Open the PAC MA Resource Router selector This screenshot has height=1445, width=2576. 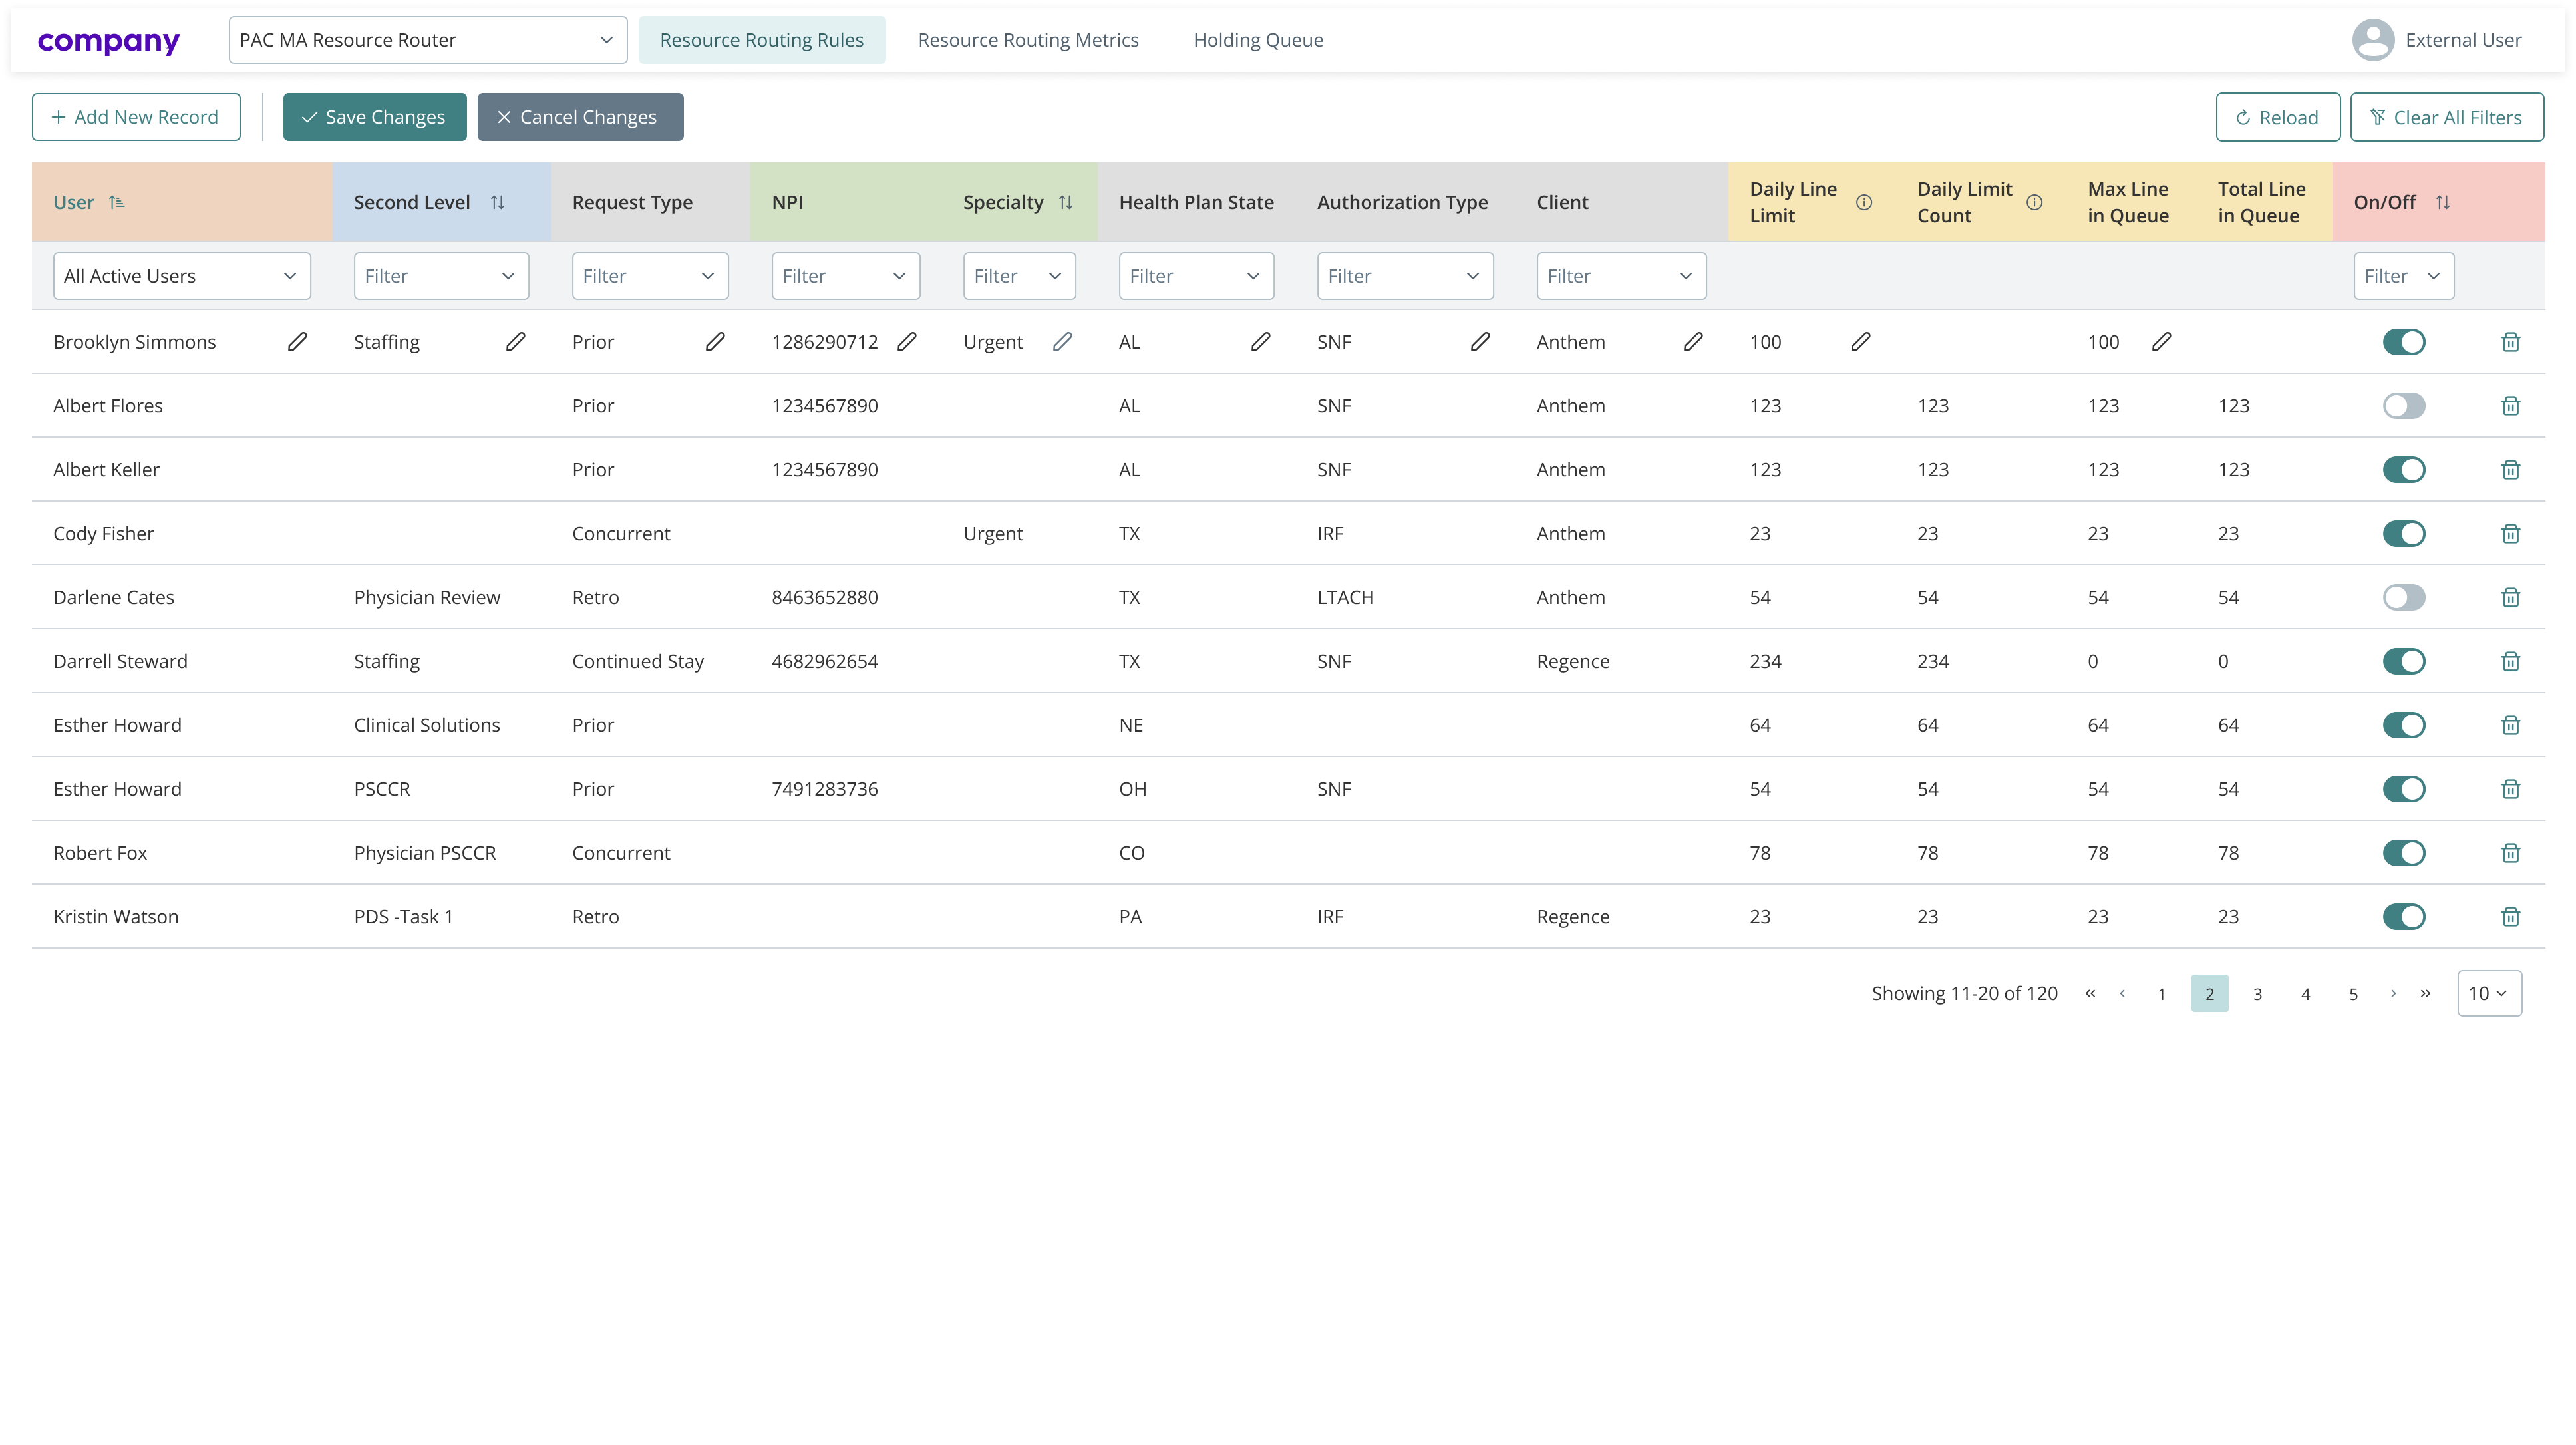point(427,39)
